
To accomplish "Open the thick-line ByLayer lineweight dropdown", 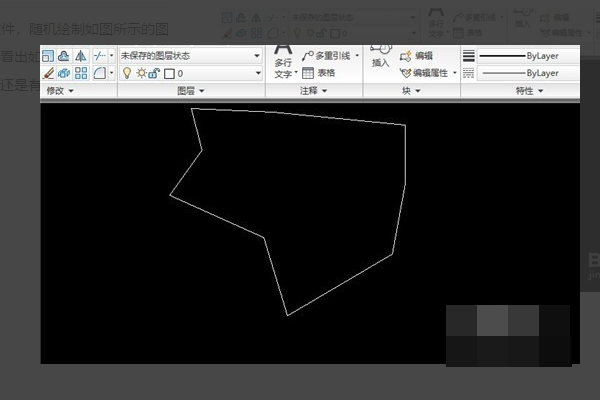I will tap(528, 56).
